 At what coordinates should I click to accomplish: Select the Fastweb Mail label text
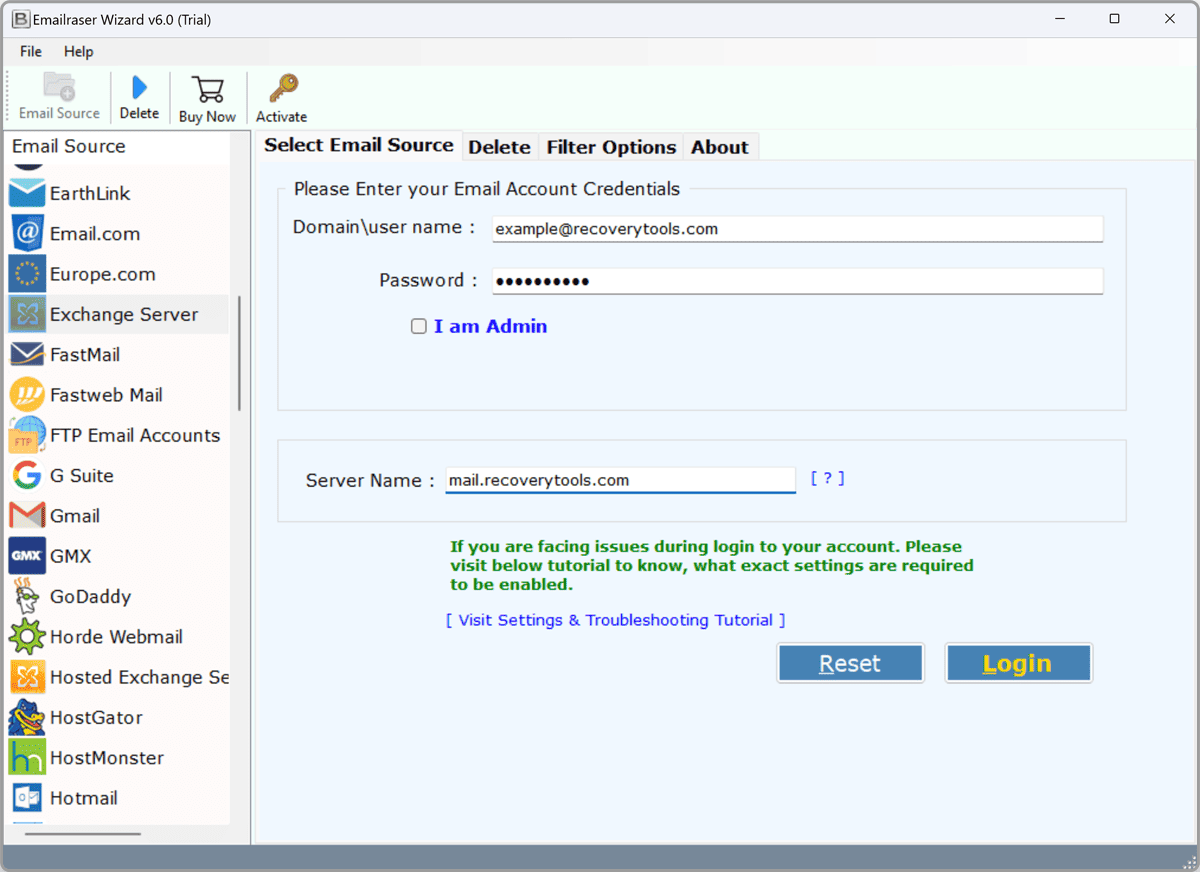pyautogui.click(x=106, y=395)
